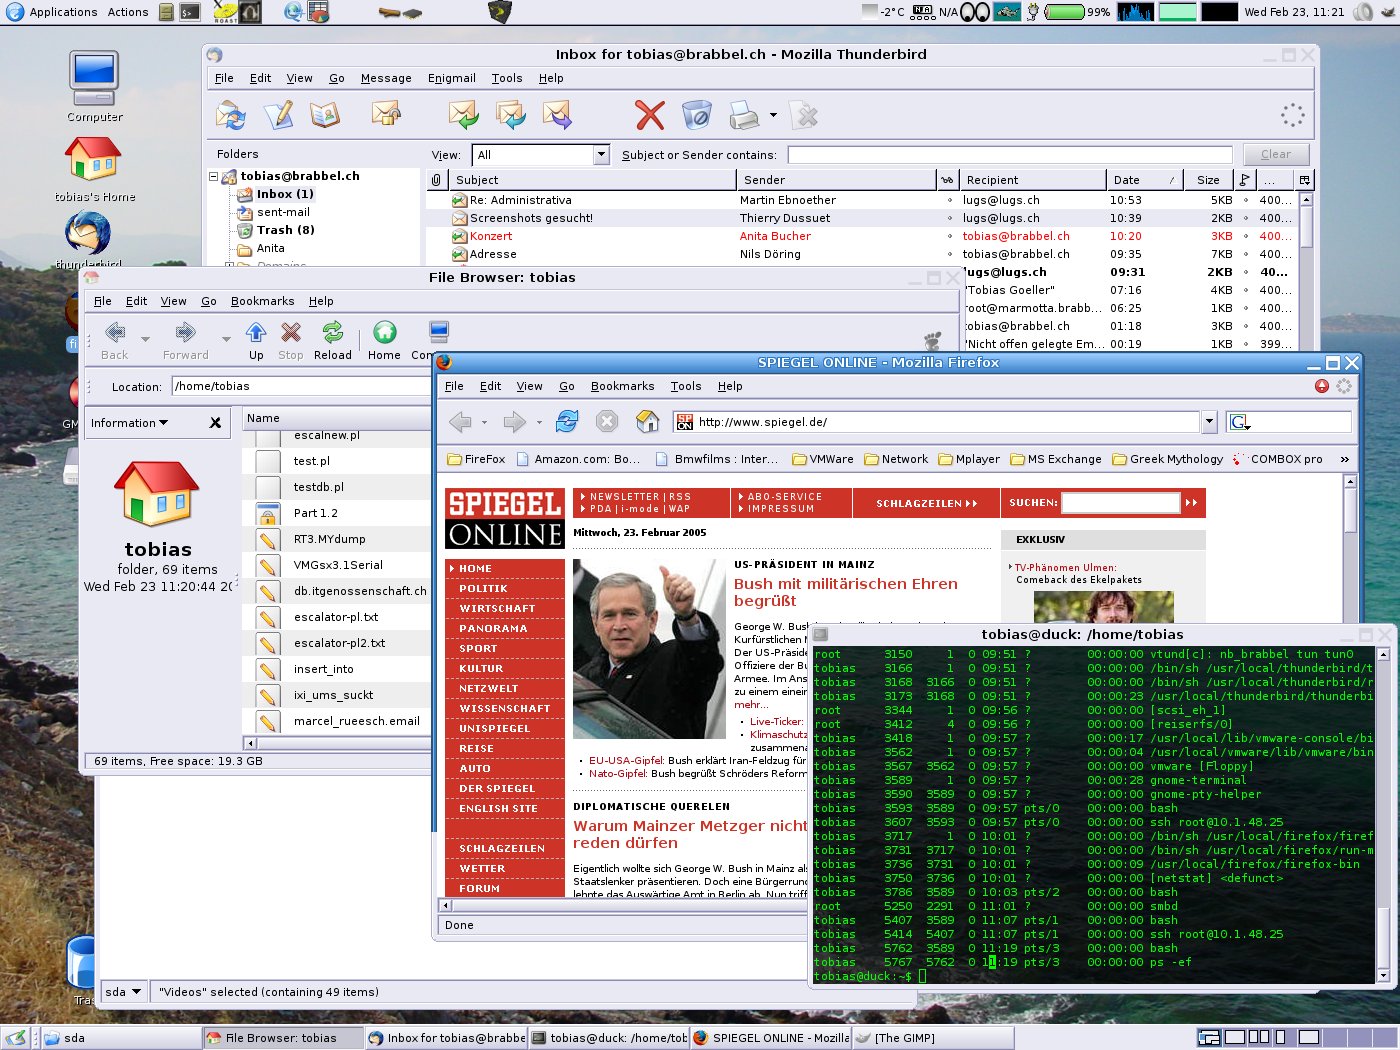Viewport: 1400px width, 1050px height.
Task: Close the File Browser Information side pane
Action: tap(215, 423)
